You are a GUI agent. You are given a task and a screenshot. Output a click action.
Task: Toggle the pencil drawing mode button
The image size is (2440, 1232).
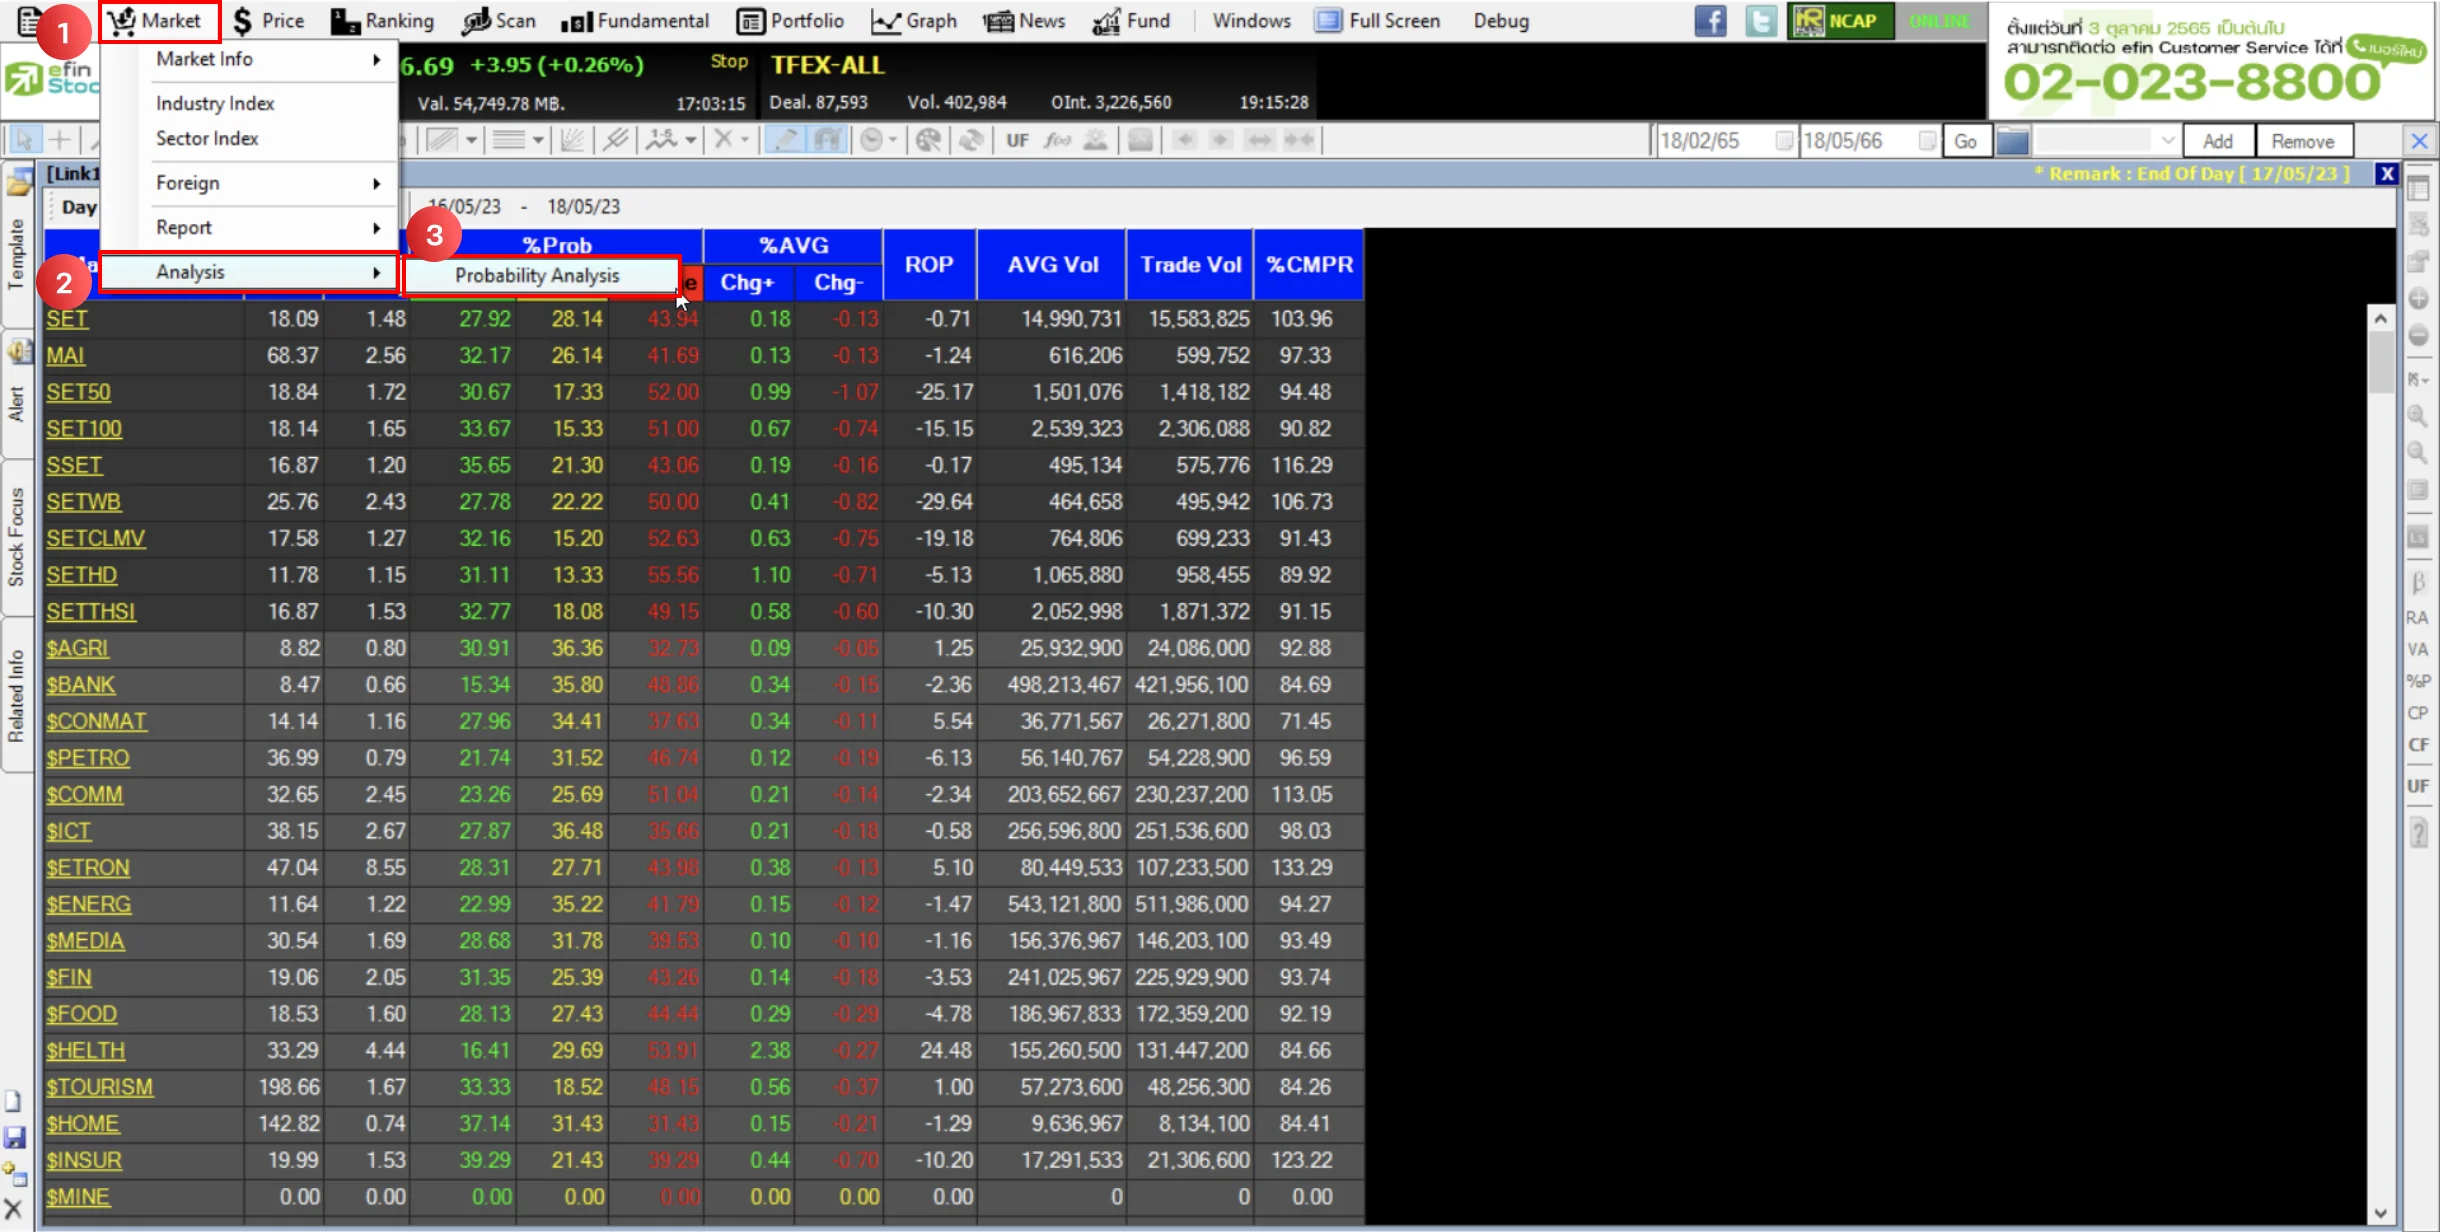[x=786, y=140]
